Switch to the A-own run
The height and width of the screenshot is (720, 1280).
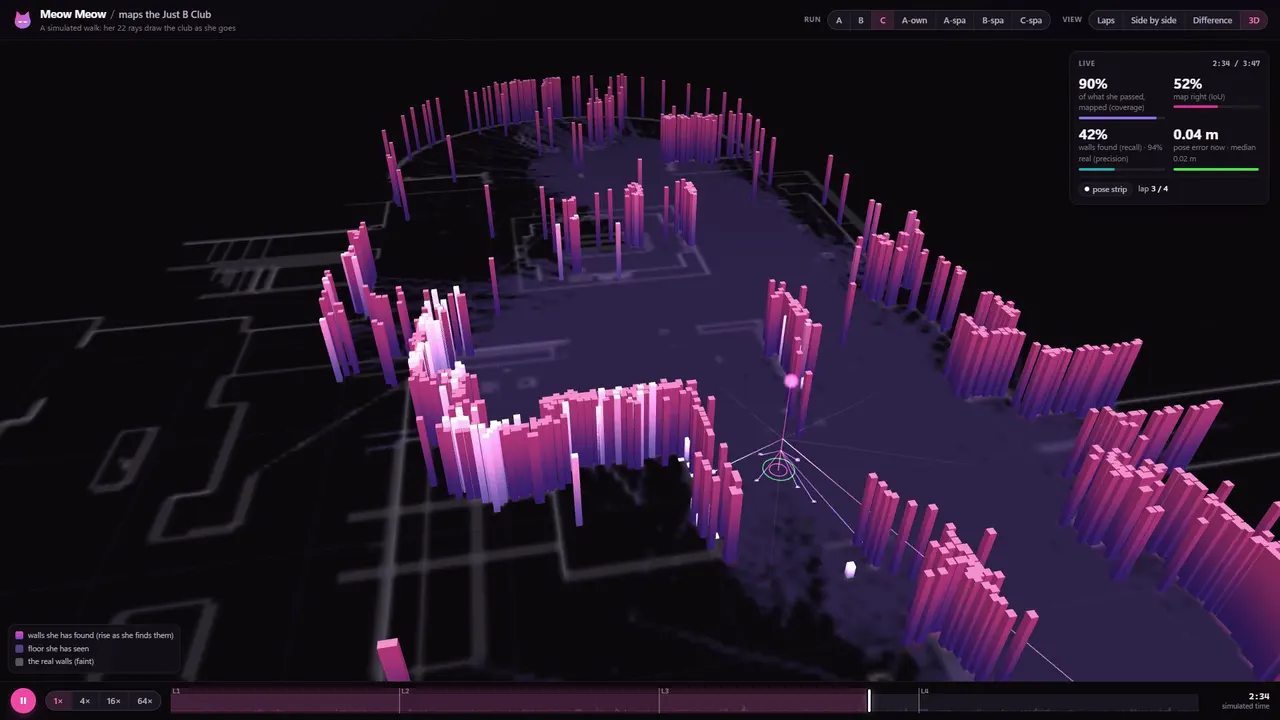click(x=914, y=20)
